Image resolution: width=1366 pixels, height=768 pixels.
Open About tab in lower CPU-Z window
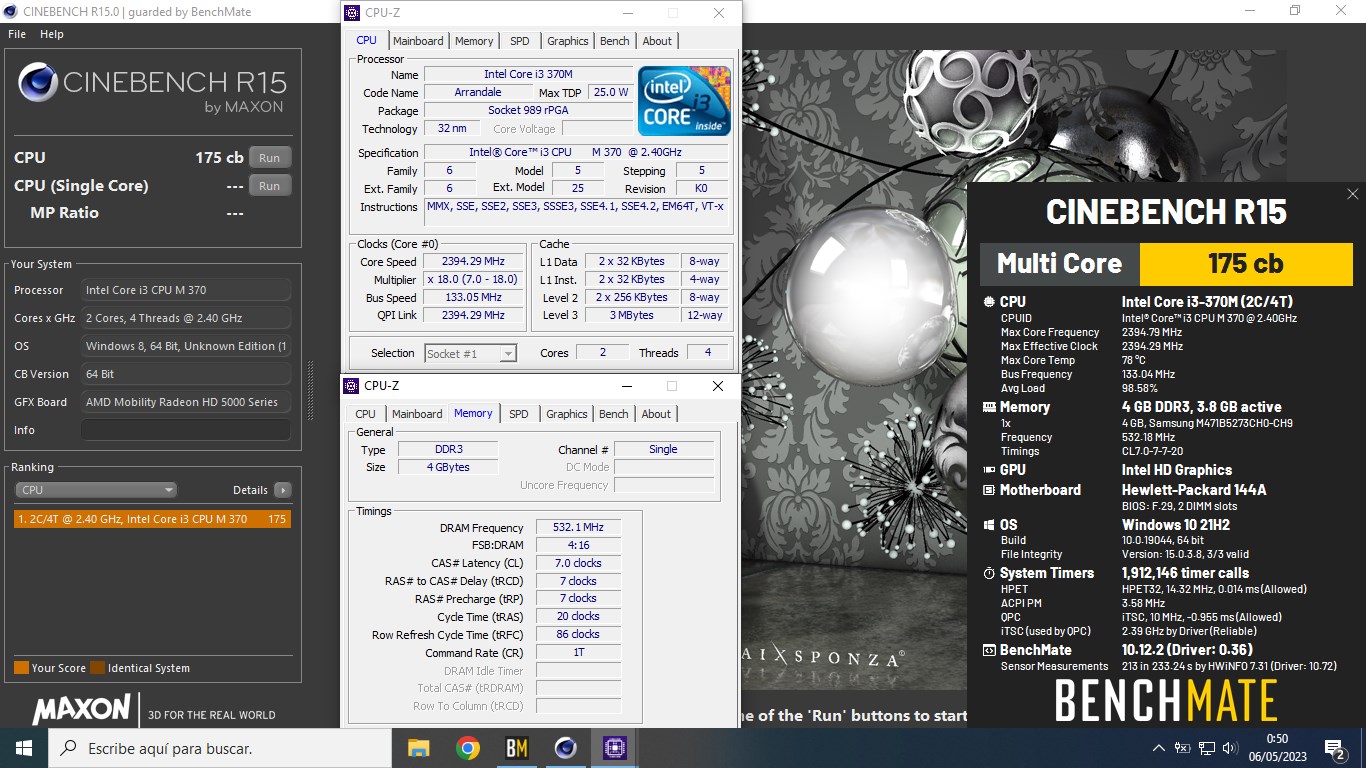pyautogui.click(x=656, y=414)
